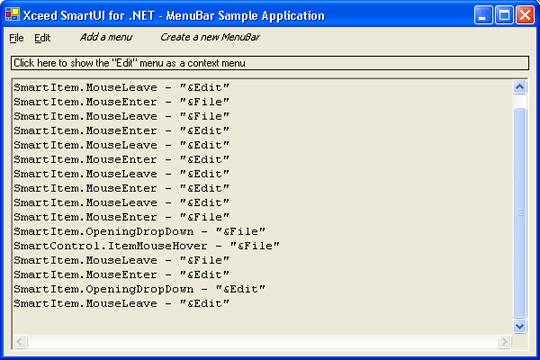Click the OpeningDropDown "&File" log line
Screen dimensions: 540x360
click(139, 232)
